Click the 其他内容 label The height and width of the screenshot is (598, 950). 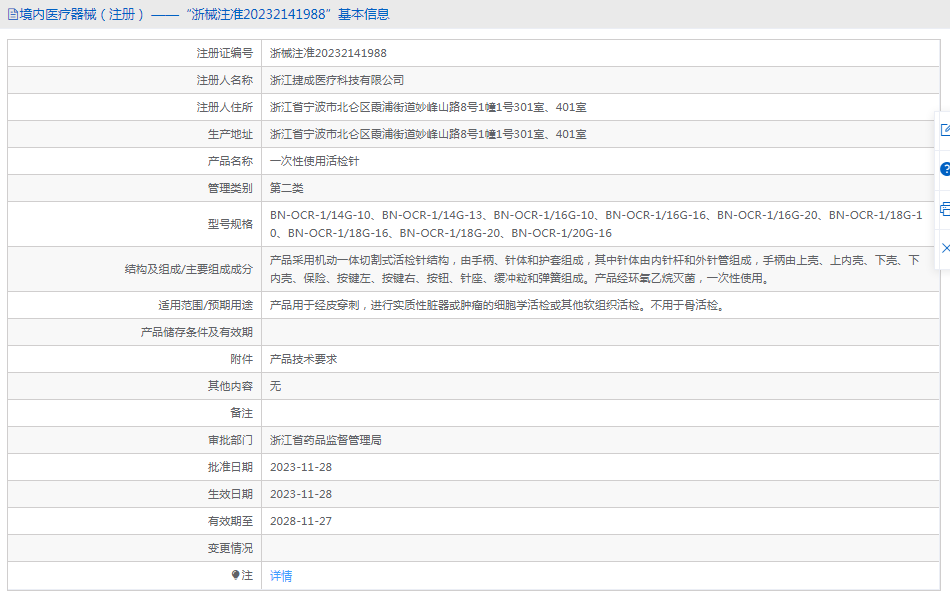click(x=230, y=386)
